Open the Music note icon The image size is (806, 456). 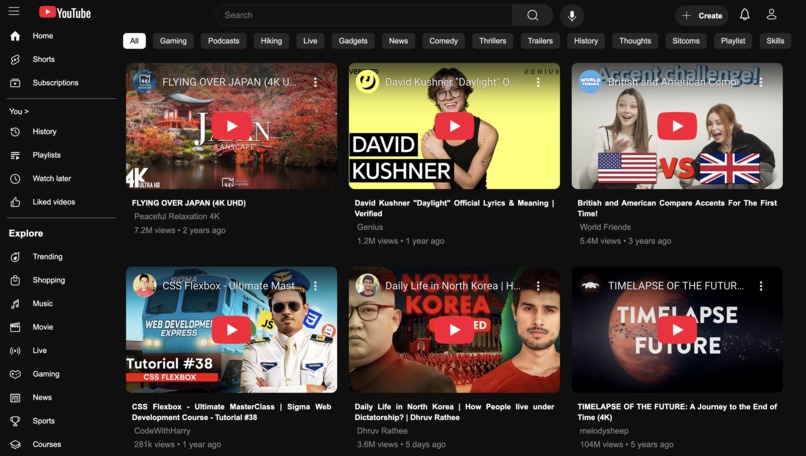pos(15,304)
